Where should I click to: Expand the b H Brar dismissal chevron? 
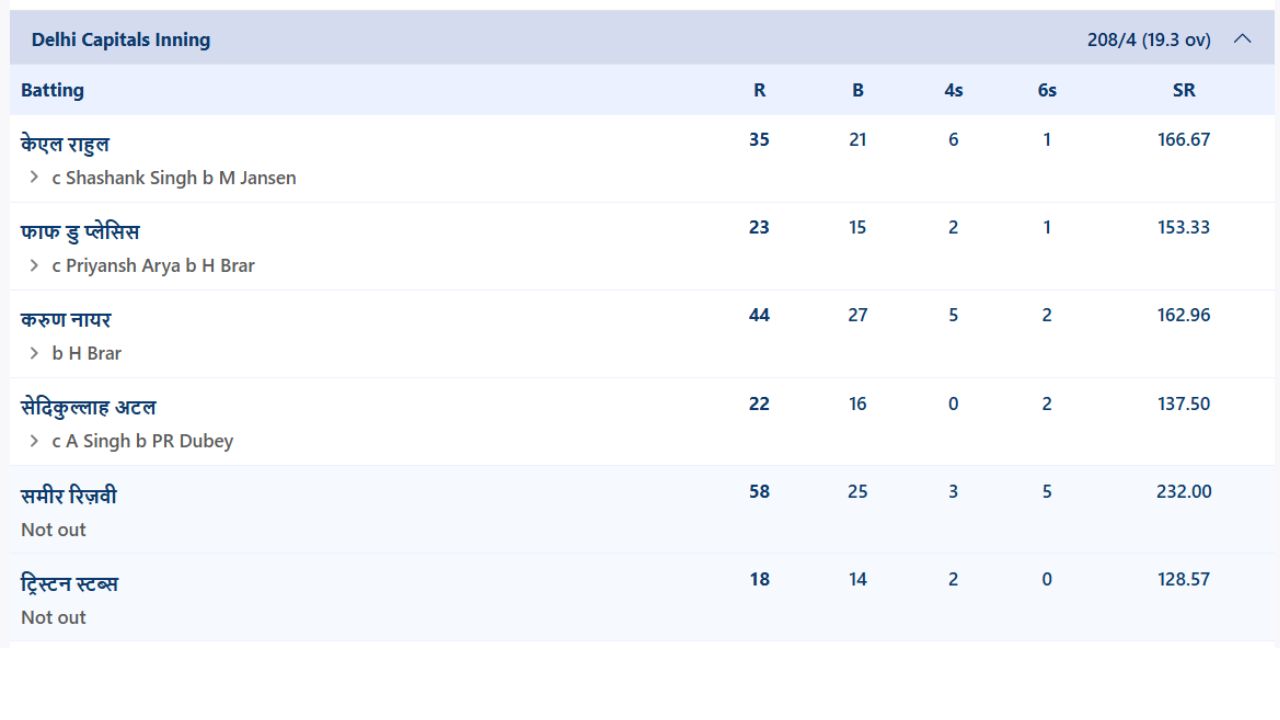[35, 353]
